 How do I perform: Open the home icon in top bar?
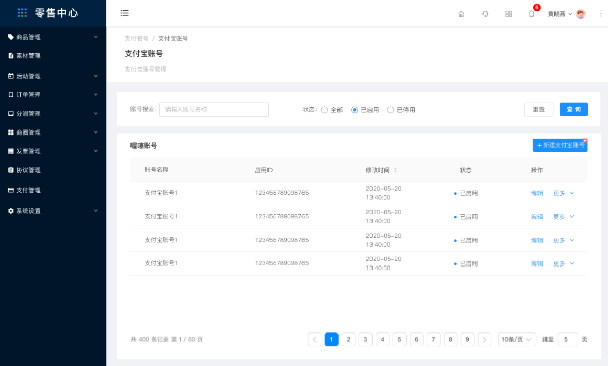click(x=461, y=14)
